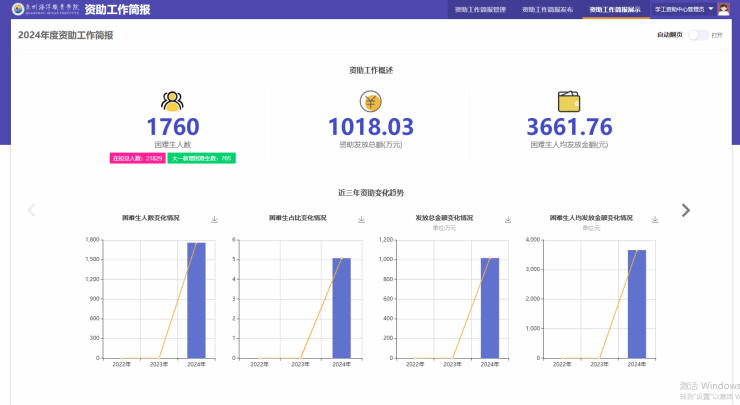This screenshot has width=740, height=405.
Task: Switch to the 资助工作简报发布 tab
Action: 547,9
